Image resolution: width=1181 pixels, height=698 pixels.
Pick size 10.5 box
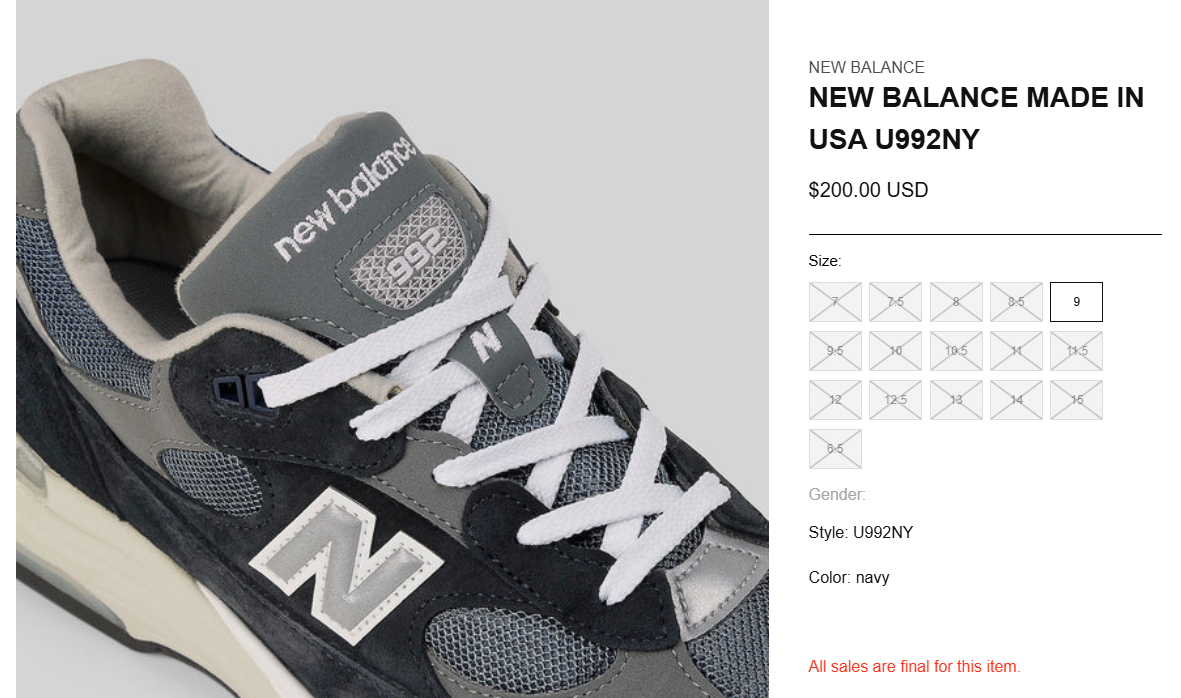coord(956,351)
